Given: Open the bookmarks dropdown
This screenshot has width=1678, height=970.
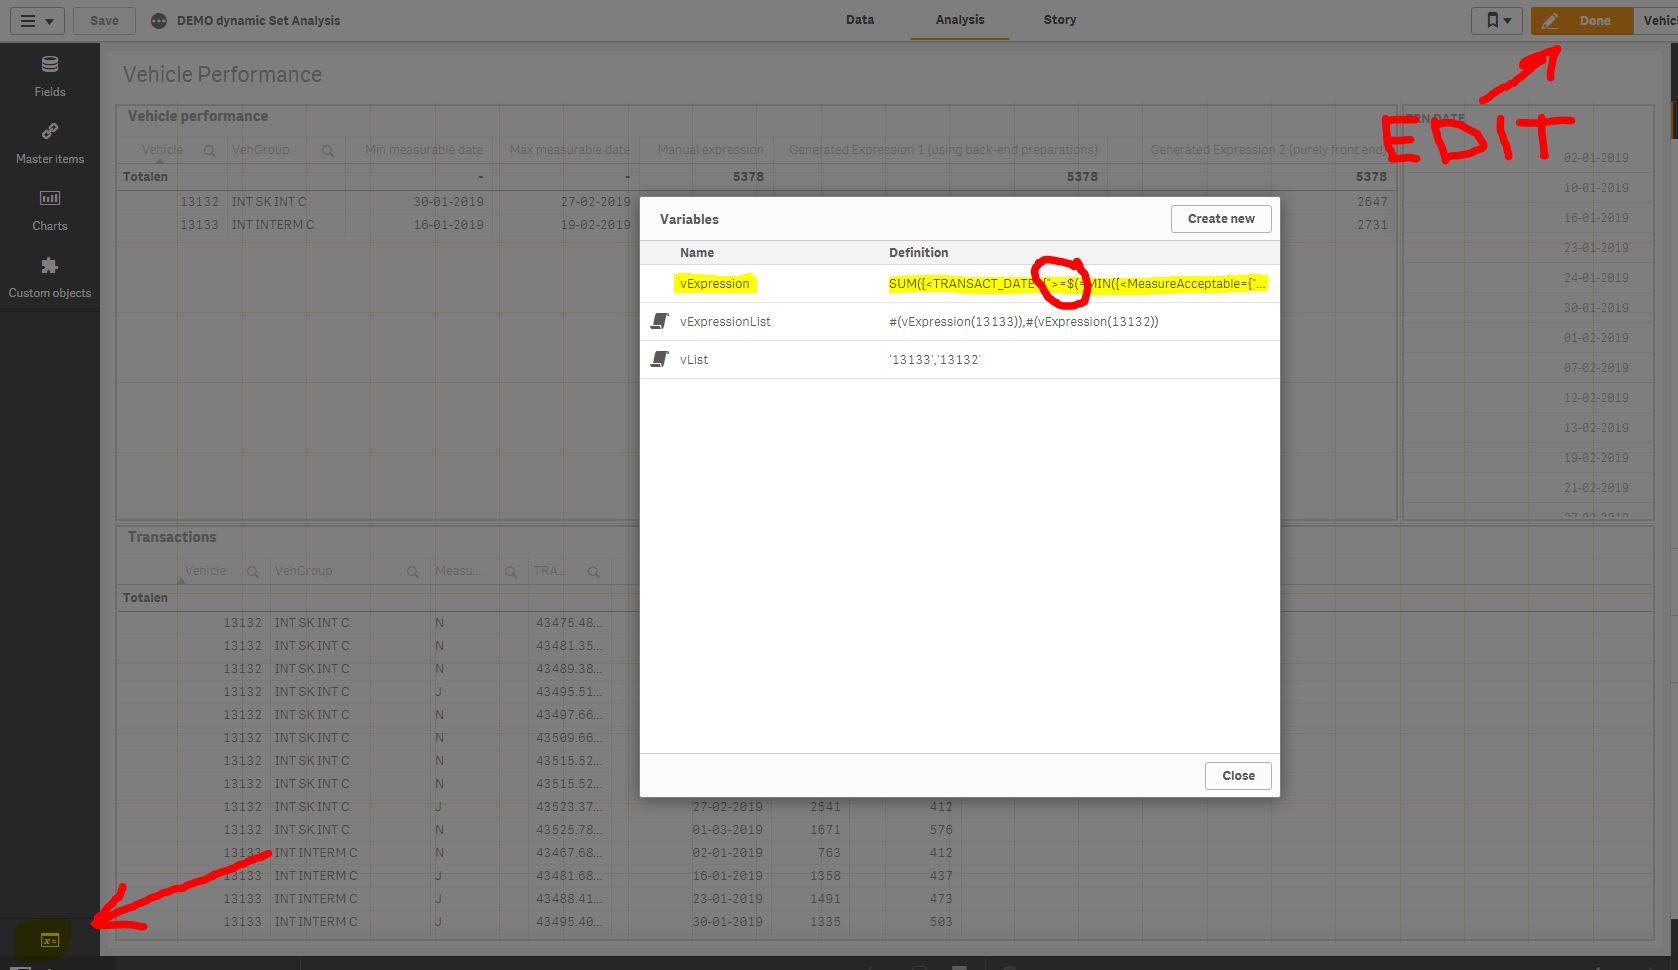Looking at the screenshot, I should click(1497, 20).
